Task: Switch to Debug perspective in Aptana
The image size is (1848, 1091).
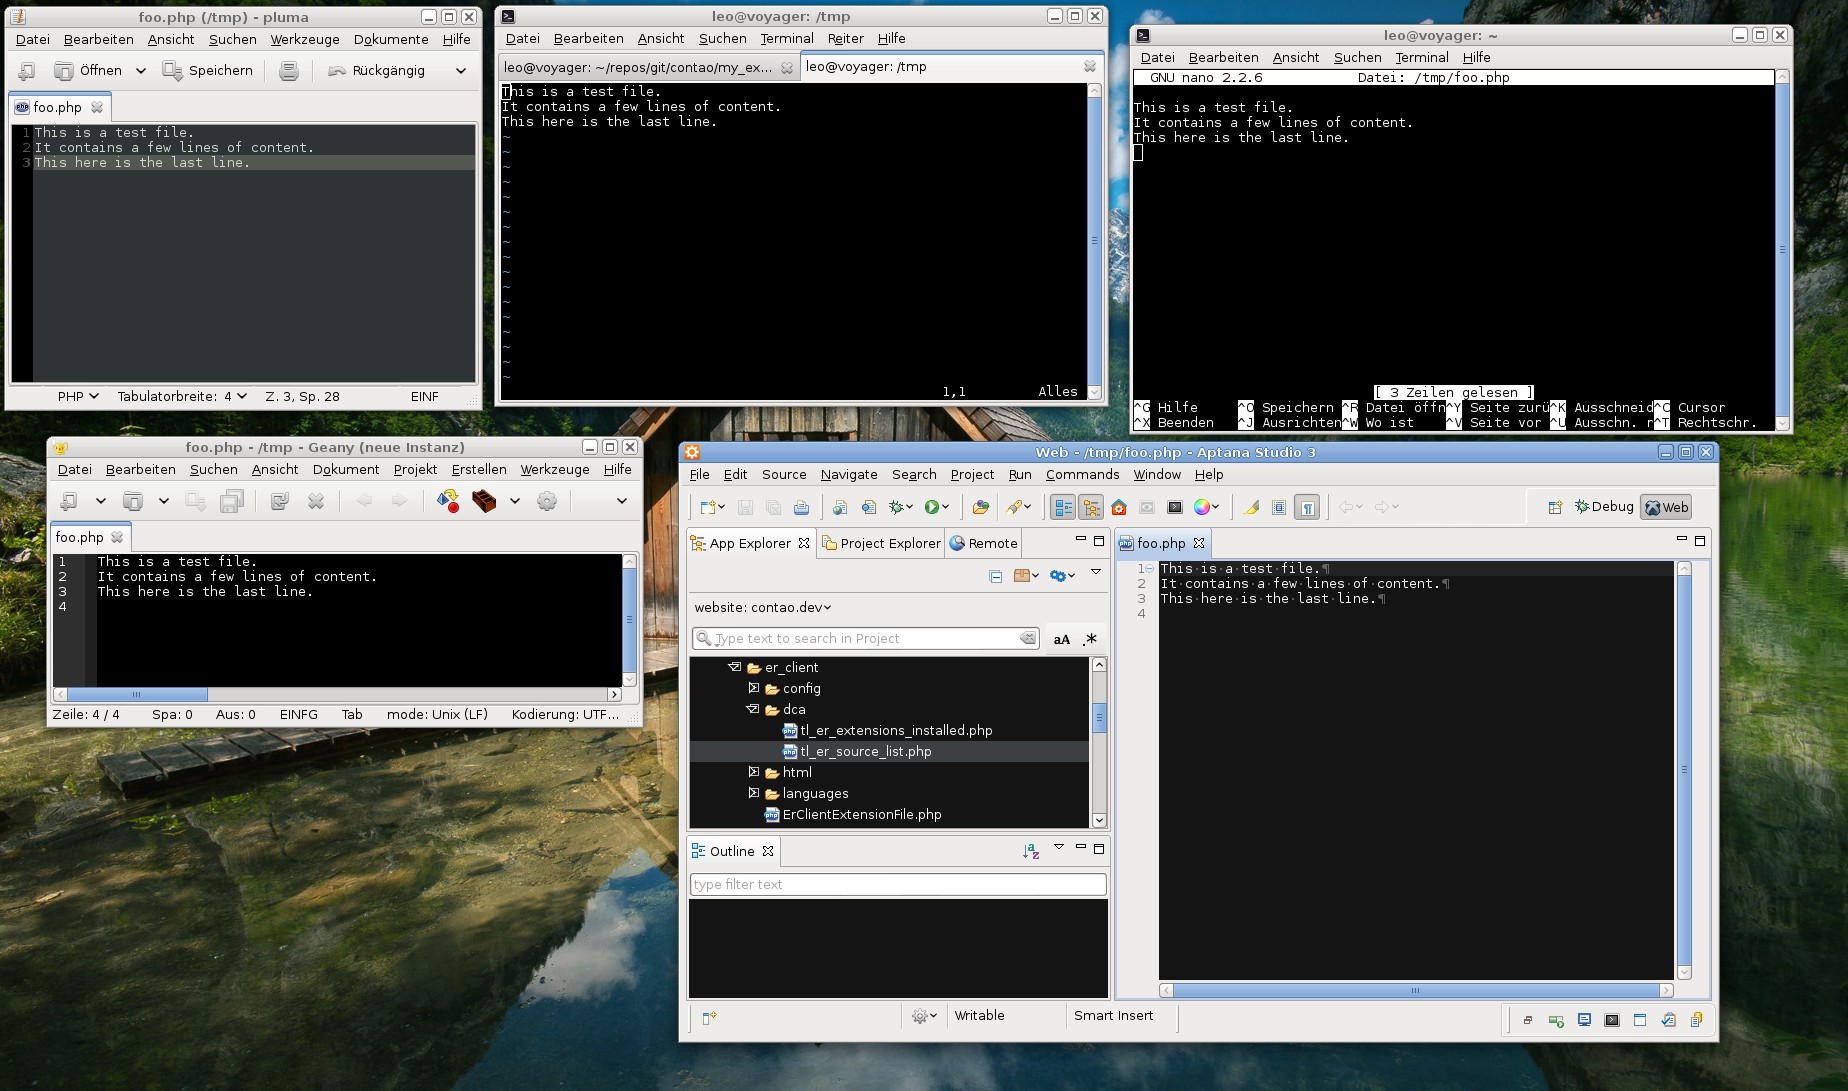Action: coord(1604,507)
